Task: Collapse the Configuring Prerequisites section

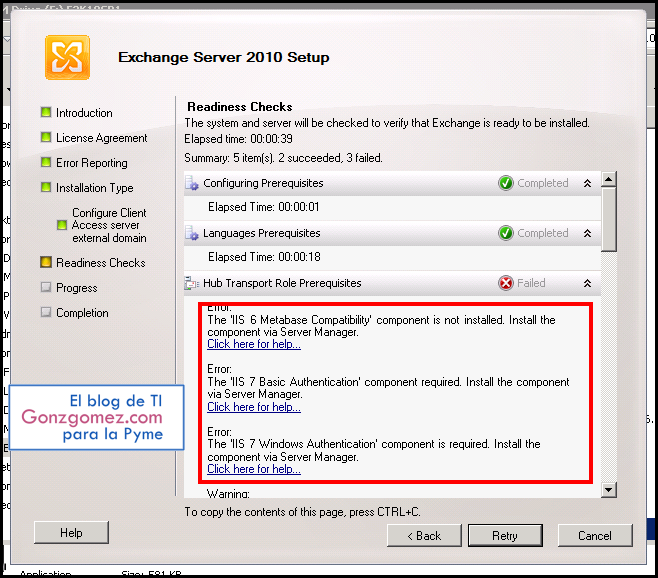Action: (588, 183)
